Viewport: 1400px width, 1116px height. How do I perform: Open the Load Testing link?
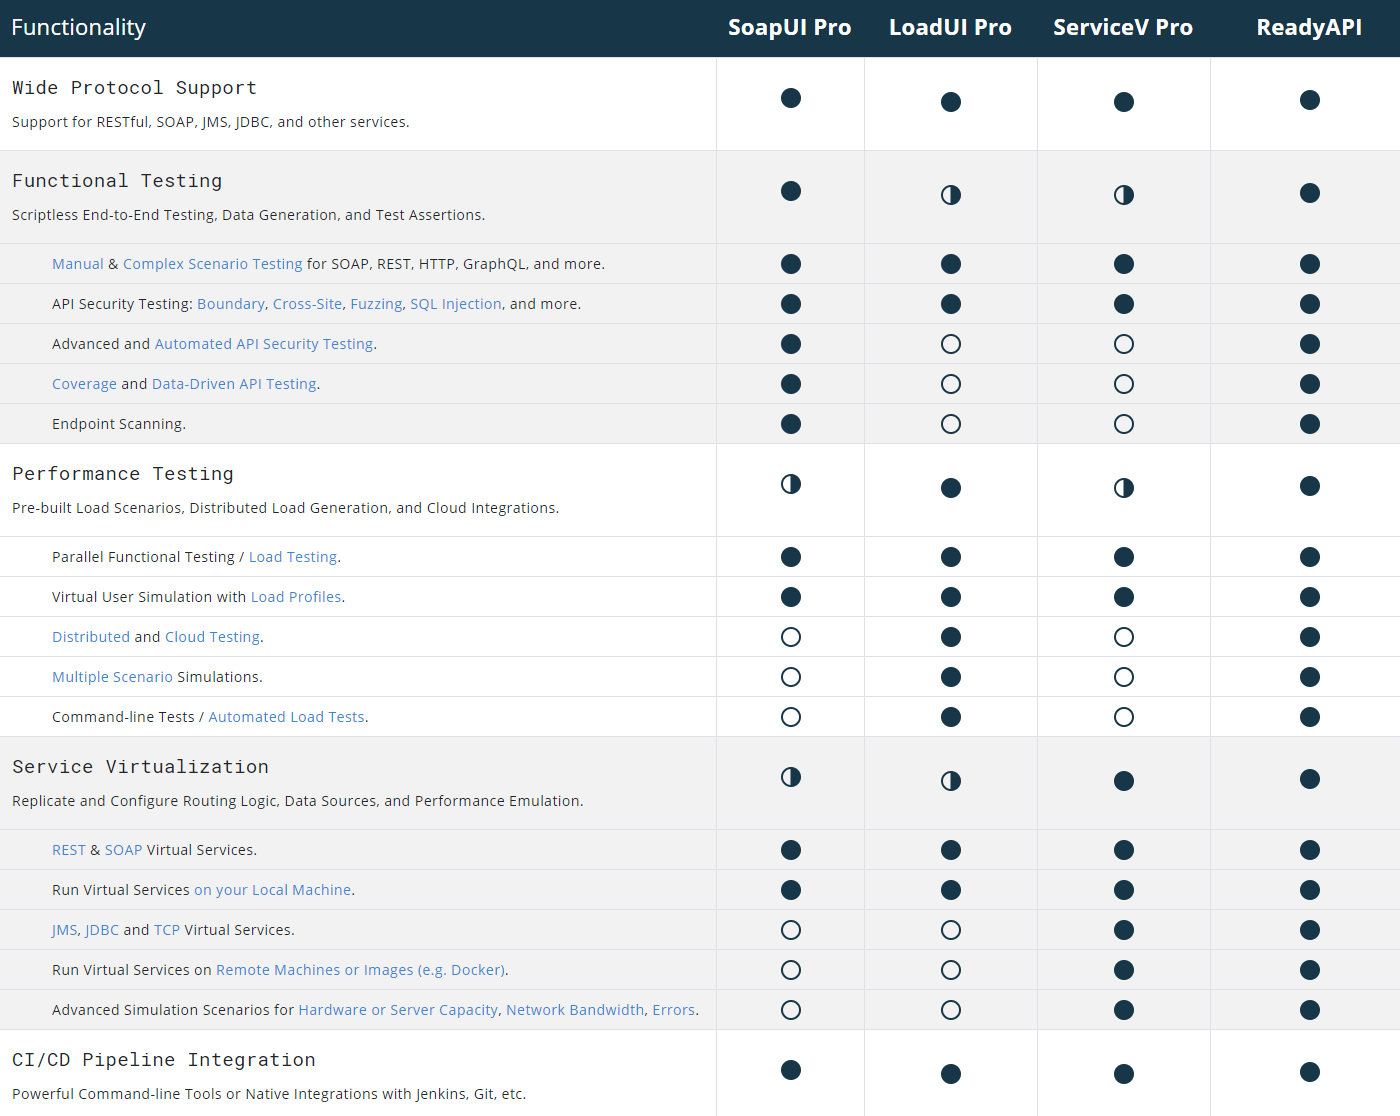click(x=293, y=557)
